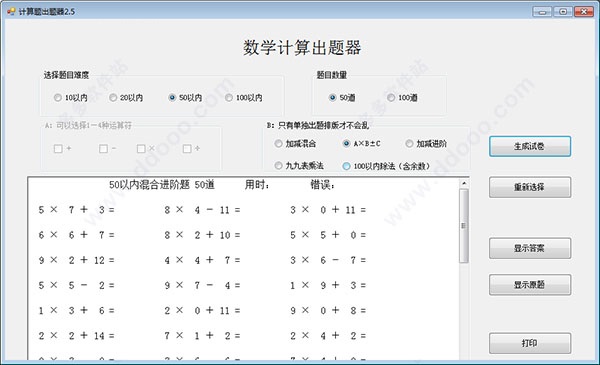Click the problem 2 × 0 + 11 =

pyautogui.click(x=202, y=310)
